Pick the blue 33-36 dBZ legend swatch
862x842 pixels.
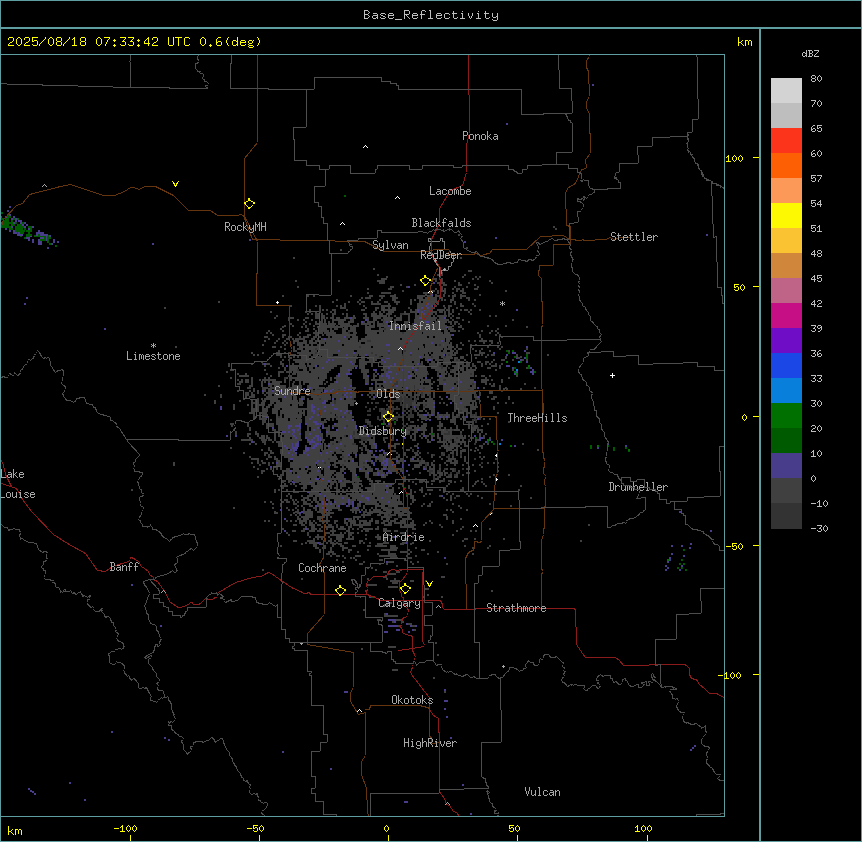[x=786, y=365]
